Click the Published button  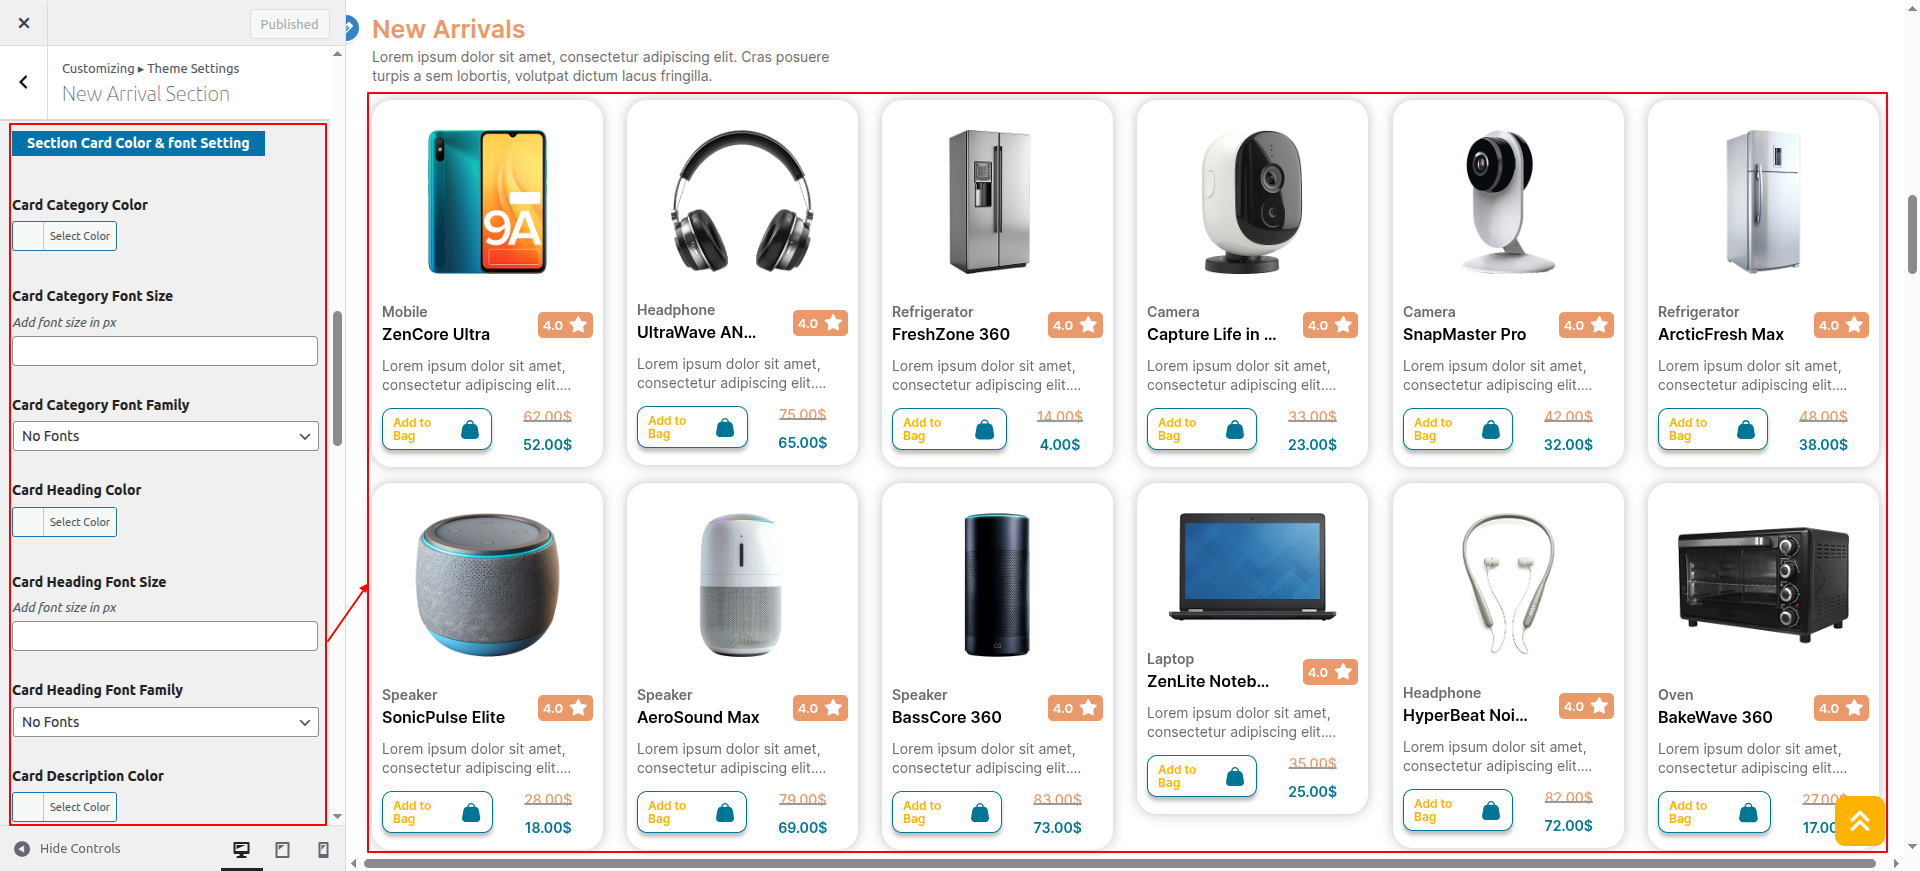[289, 24]
